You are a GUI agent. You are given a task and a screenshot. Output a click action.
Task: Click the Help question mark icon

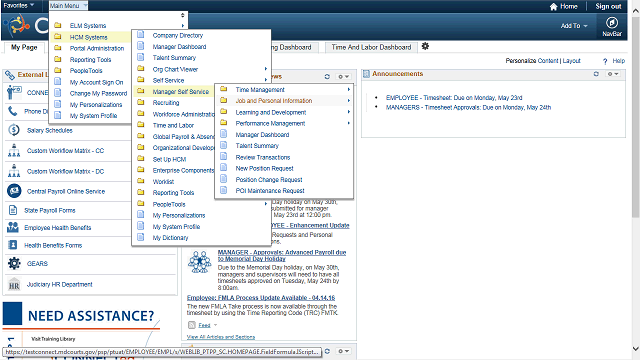605,61
